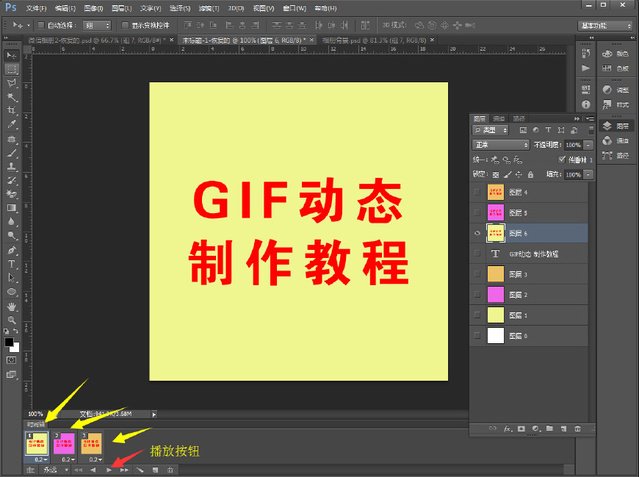Delete selected frame in timeline
The image size is (639, 477).
point(170,470)
